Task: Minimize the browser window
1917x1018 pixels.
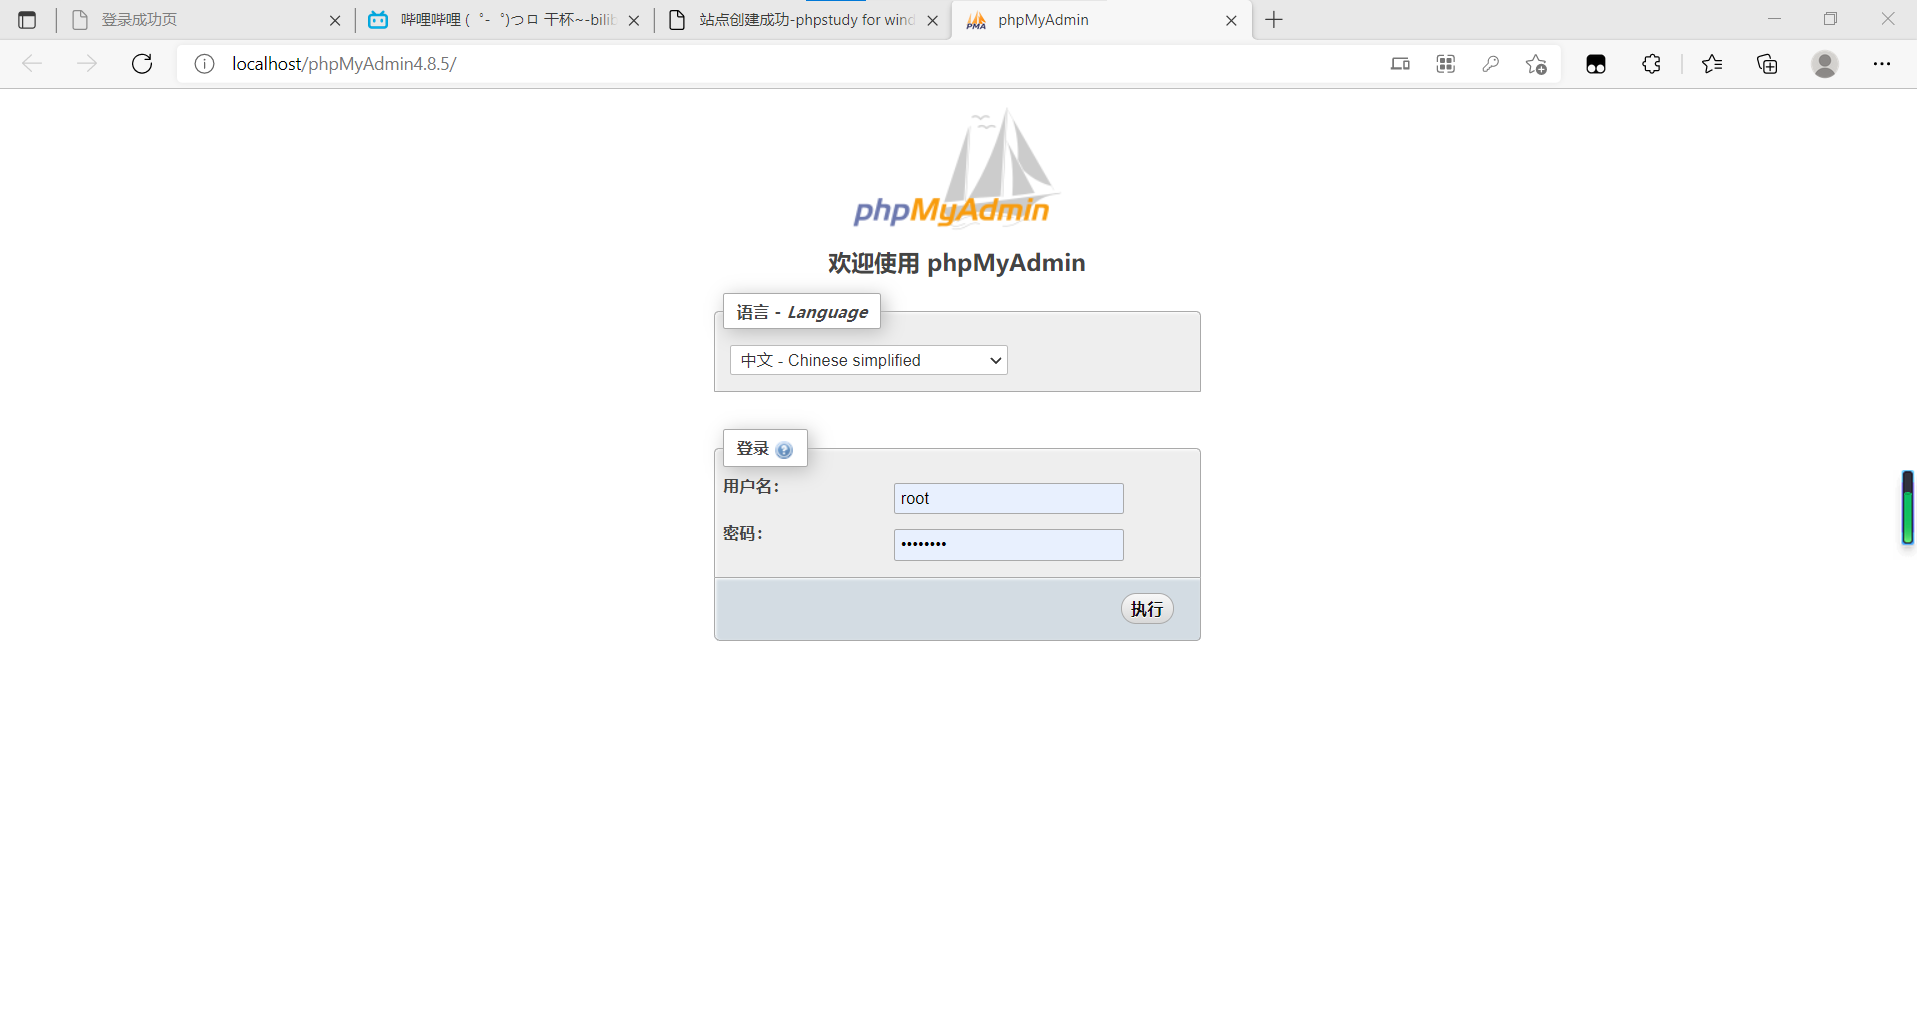Action: [x=1775, y=19]
